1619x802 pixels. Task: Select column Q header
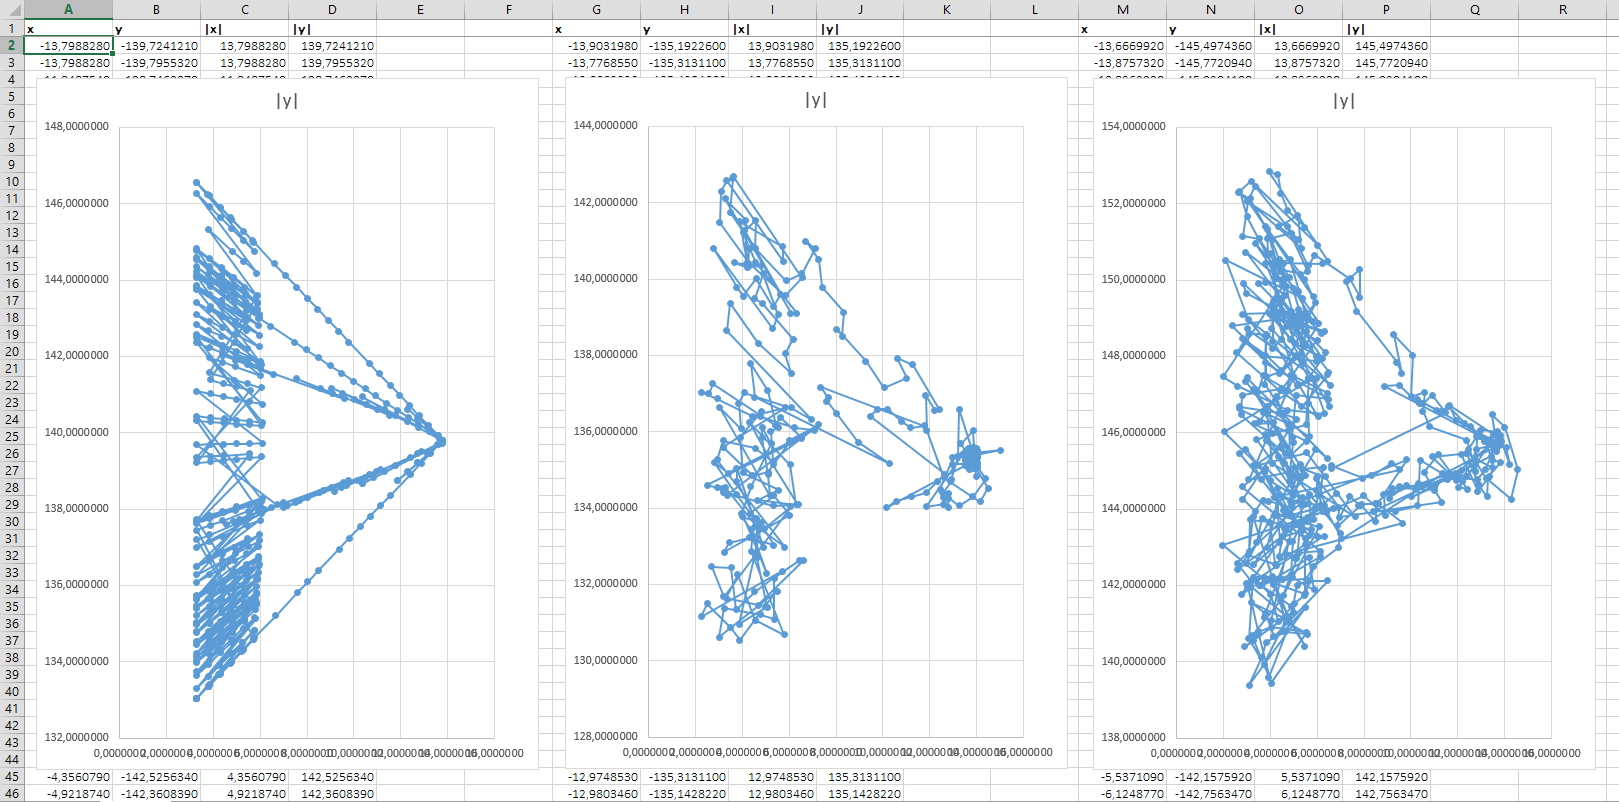pyautogui.click(x=1474, y=9)
